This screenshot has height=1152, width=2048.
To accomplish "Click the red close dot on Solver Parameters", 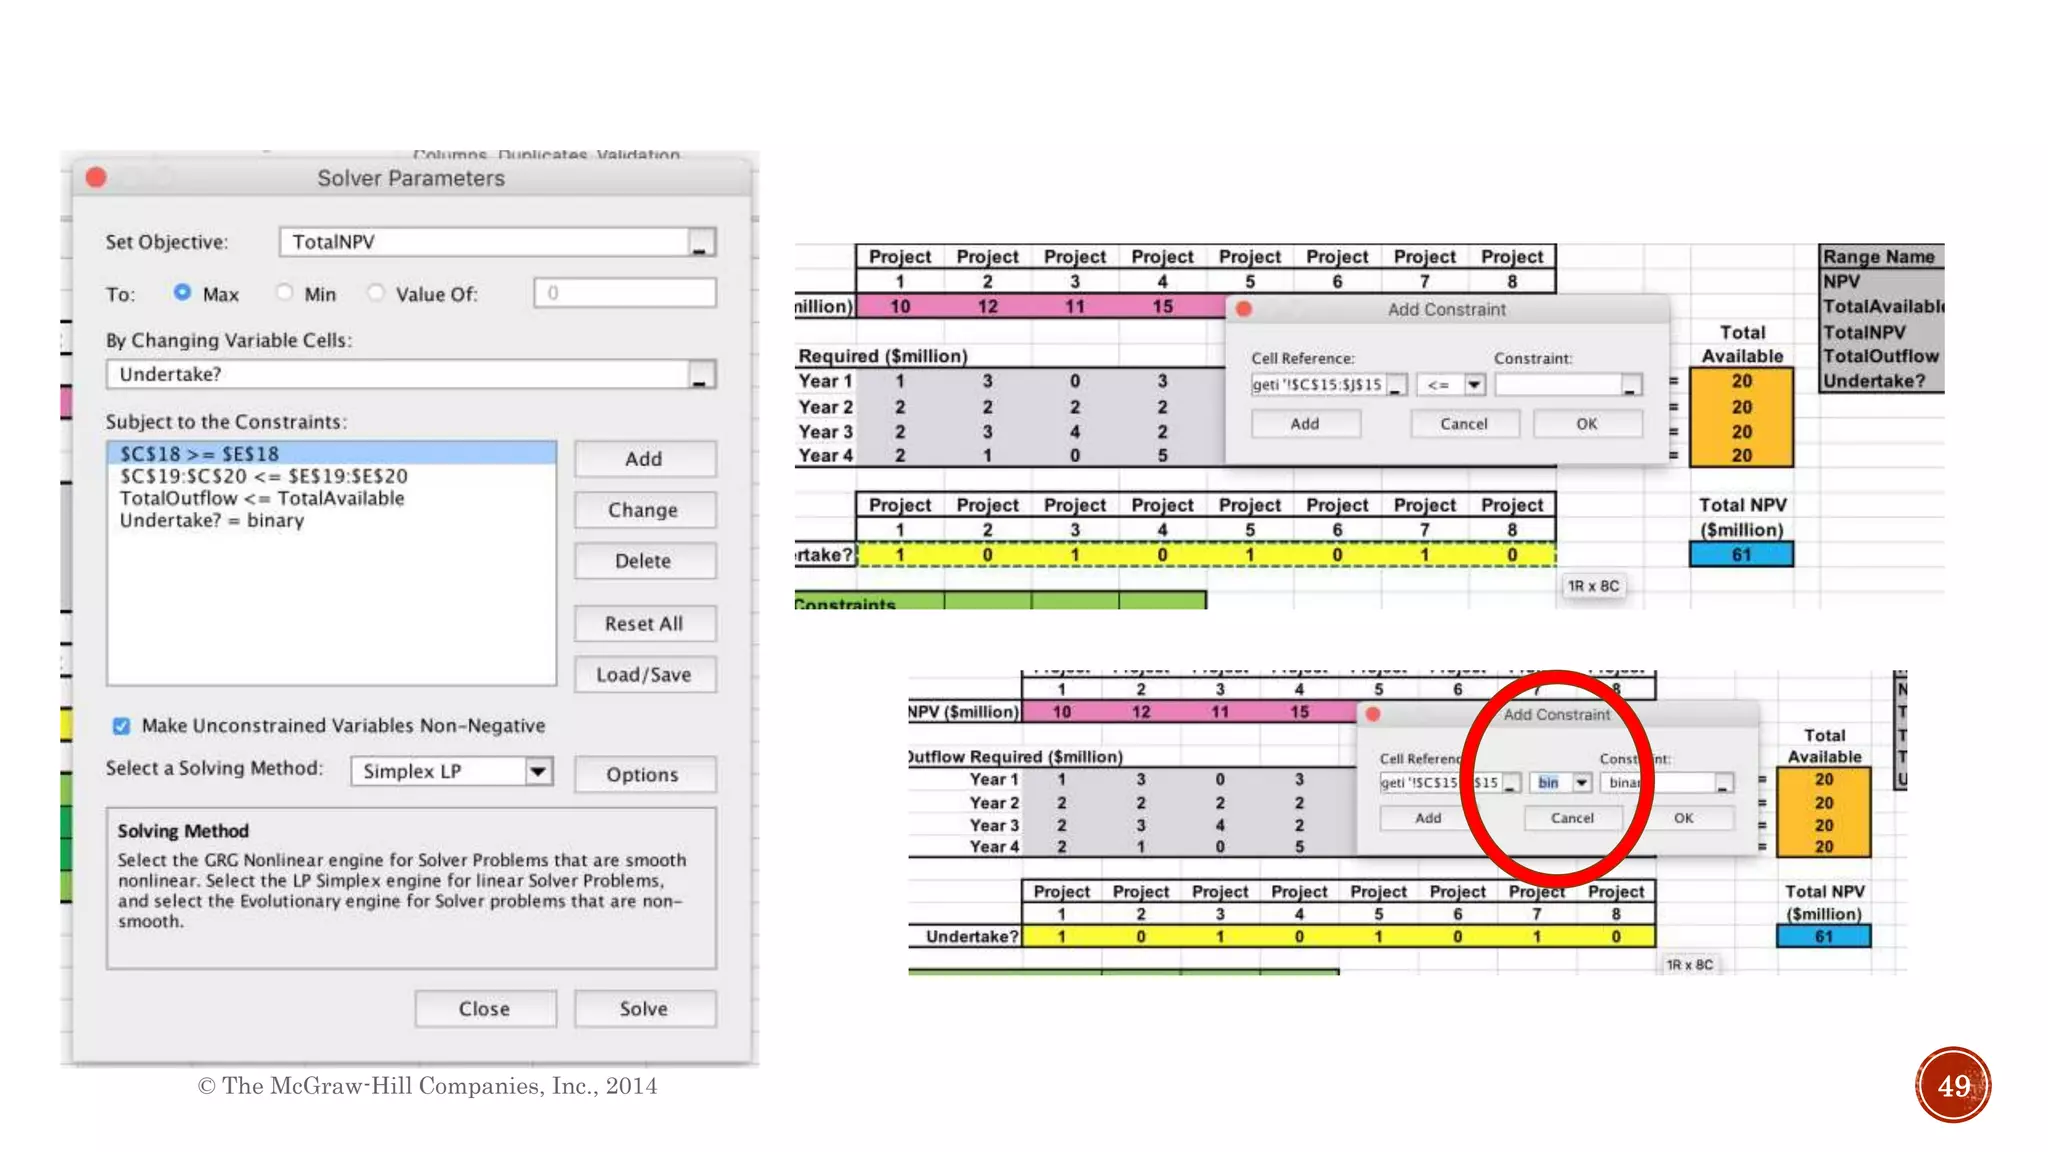I will coord(97,178).
